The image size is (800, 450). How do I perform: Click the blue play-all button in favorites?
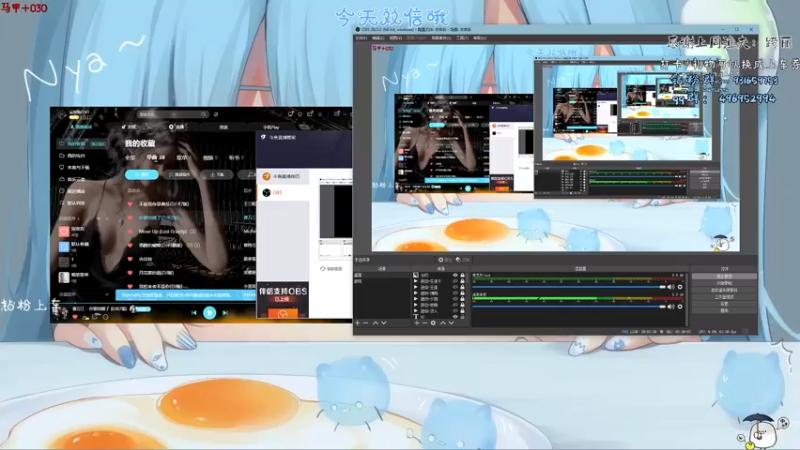coord(142,174)
